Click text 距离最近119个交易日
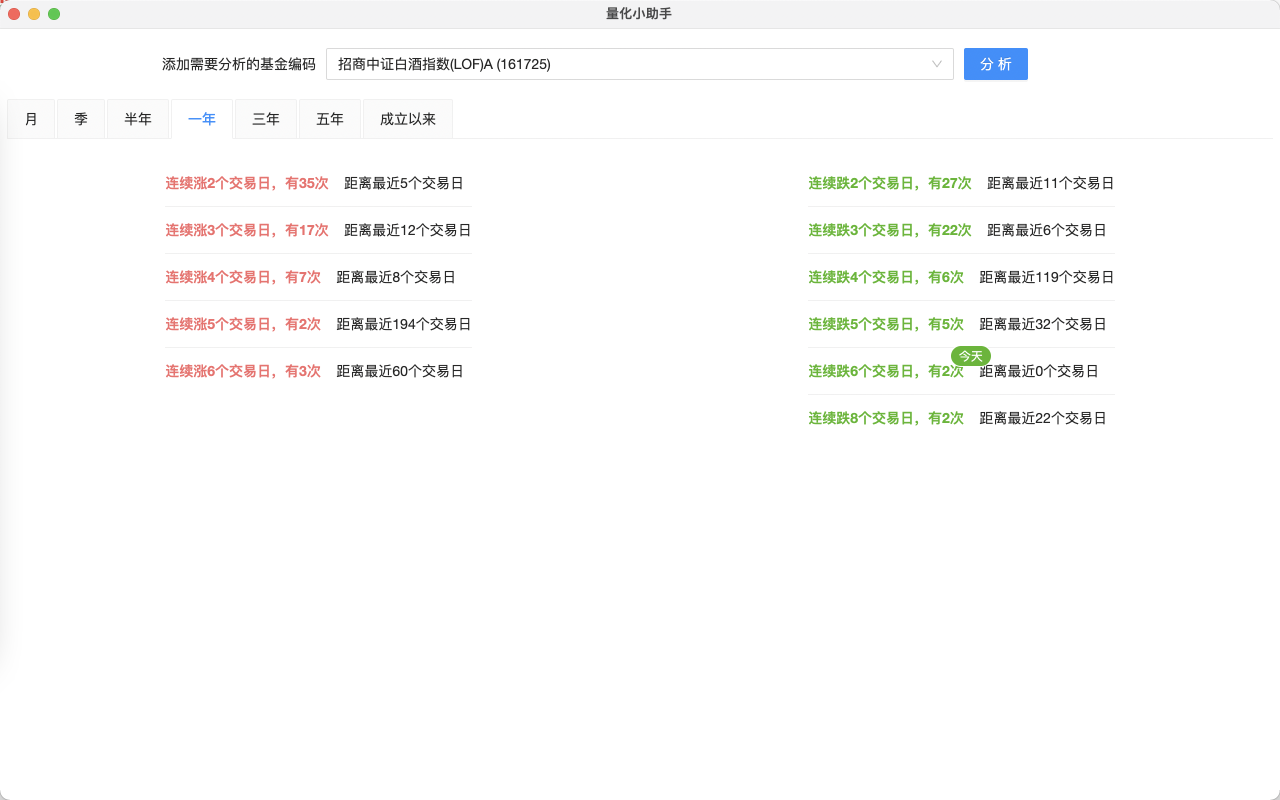Viewport: 1280px width, 800px height. coord(1047,277)
